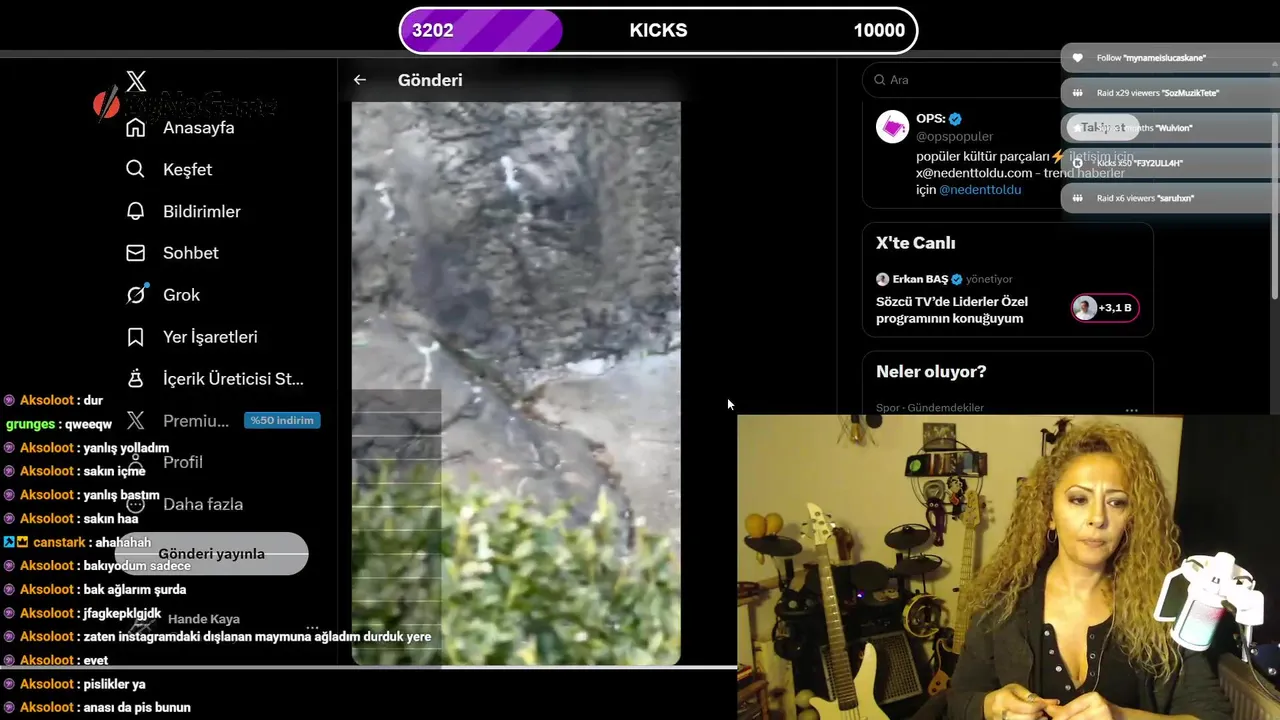This screenshot has height=720, width=1280.
Task: Click the streamer webcam overlay
Action: [x=1008, y=568]
